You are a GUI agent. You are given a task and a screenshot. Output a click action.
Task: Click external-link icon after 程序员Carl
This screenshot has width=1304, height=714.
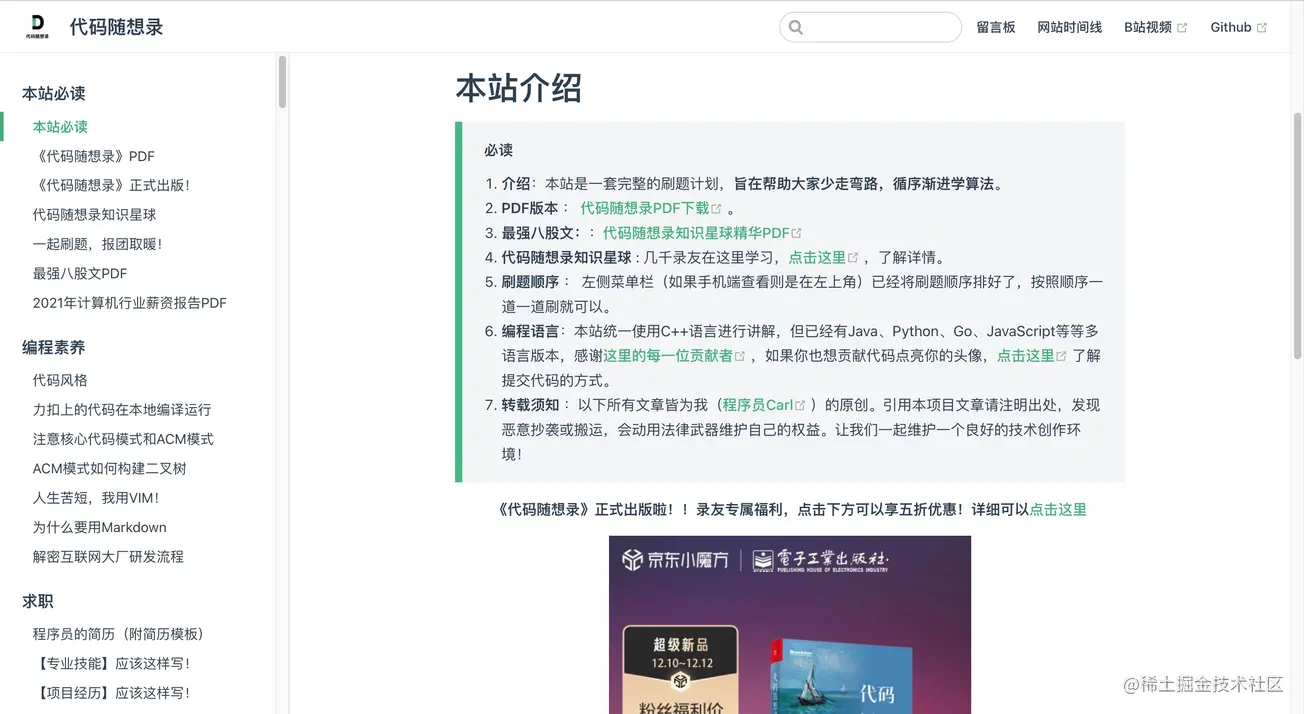(800, 405)
